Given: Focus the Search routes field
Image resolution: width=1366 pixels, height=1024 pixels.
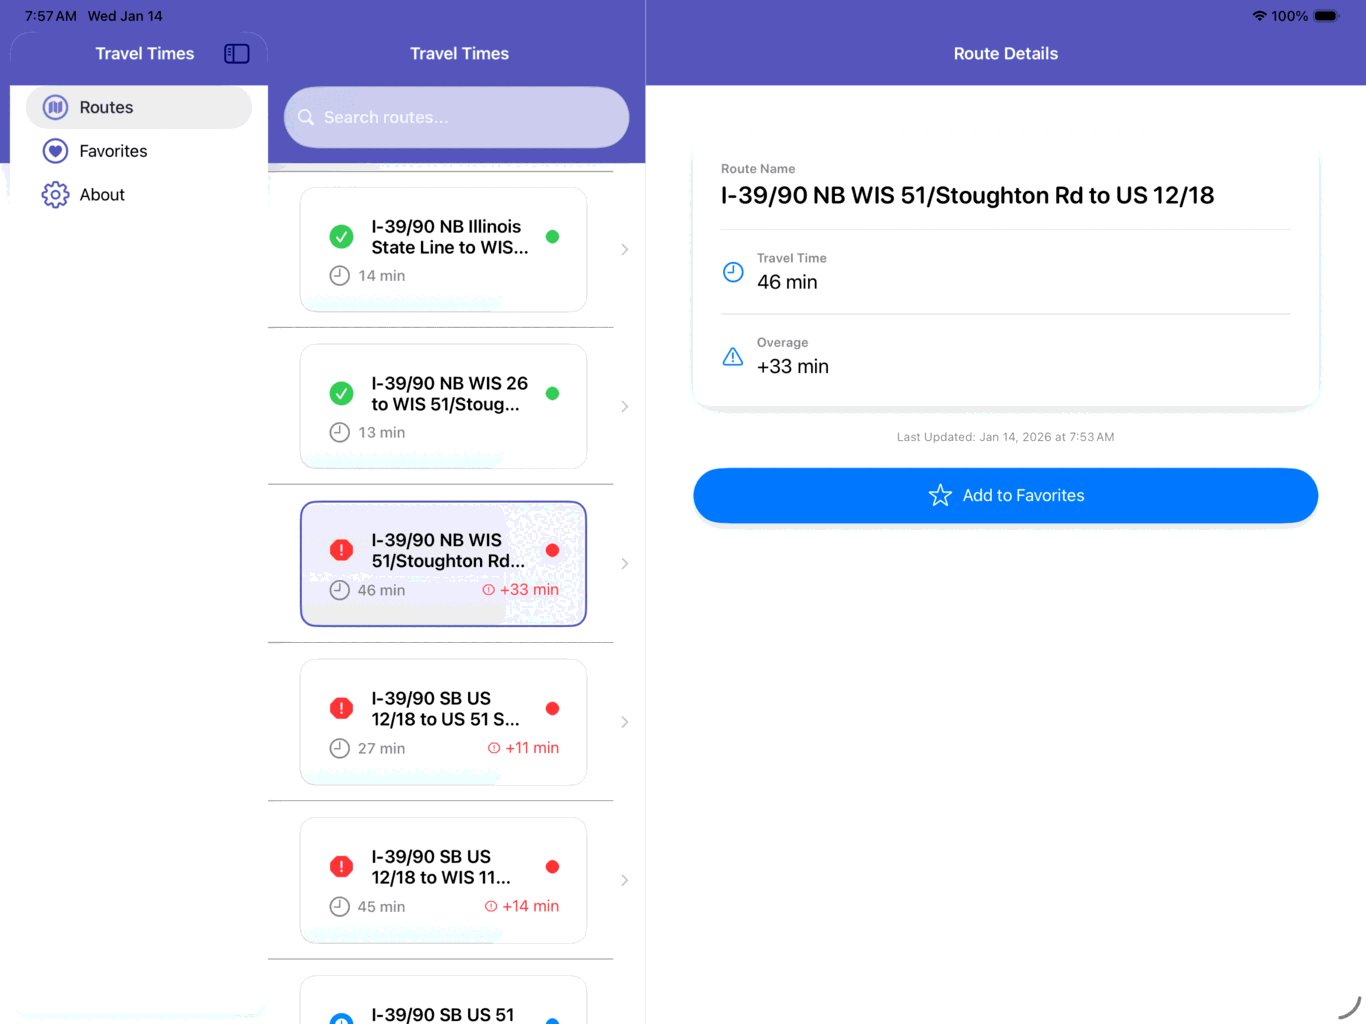Looking at the screenshot, I should tap(456, 117).
